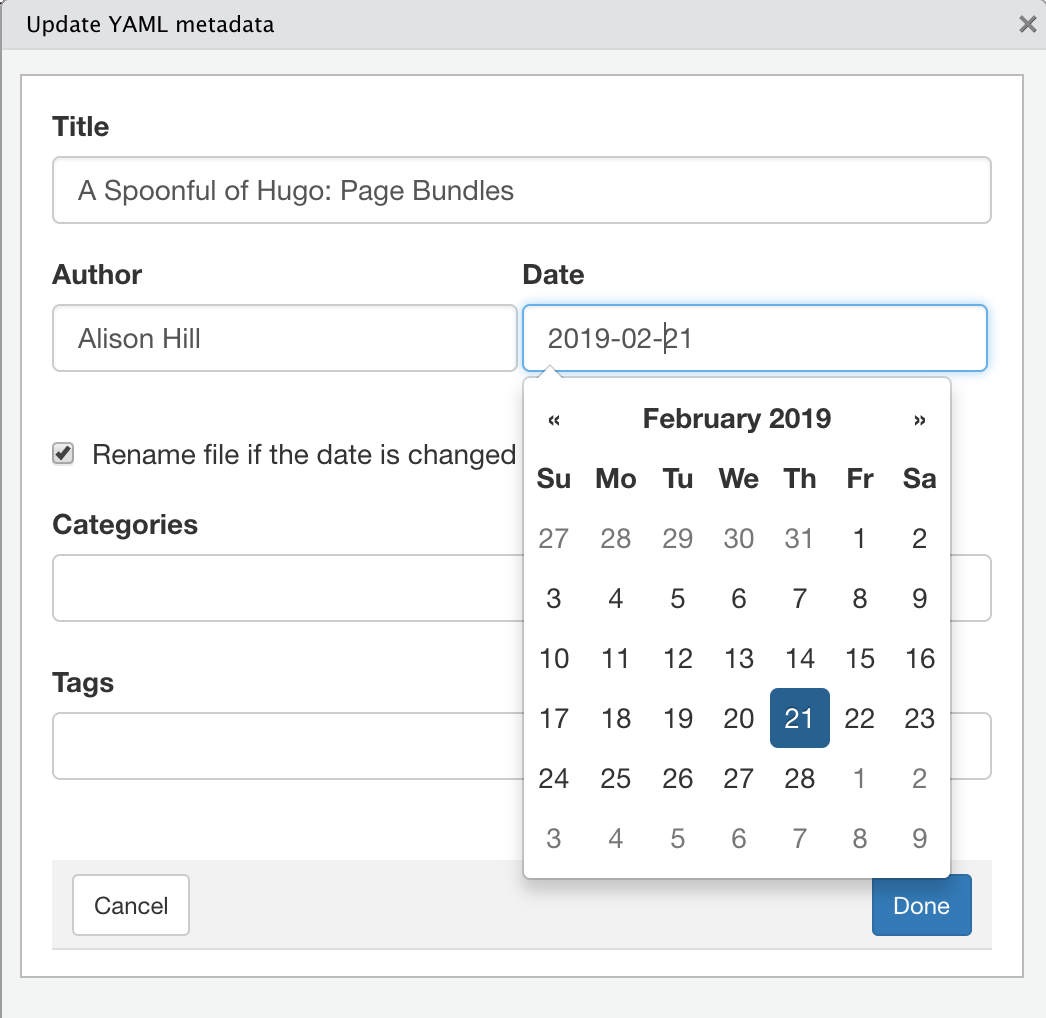Open the Tags selection box
The height and width of the screenshot is (1018, 1046).
point(287,746)
